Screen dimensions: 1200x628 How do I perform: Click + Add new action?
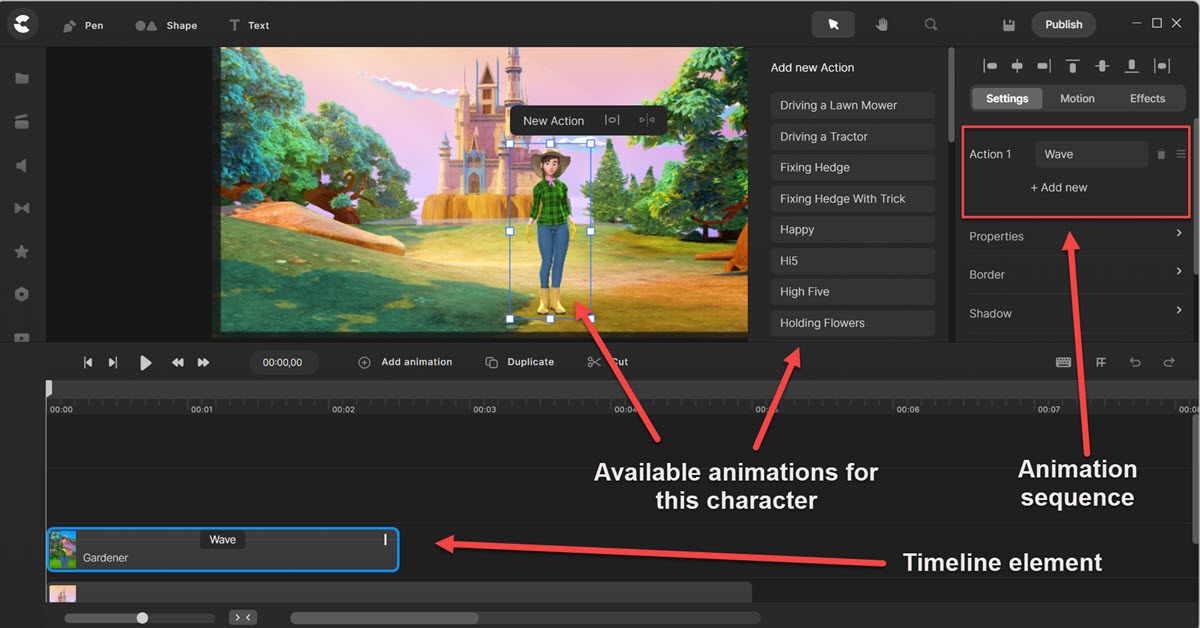pyautogui.click(x=1059, y=187)
